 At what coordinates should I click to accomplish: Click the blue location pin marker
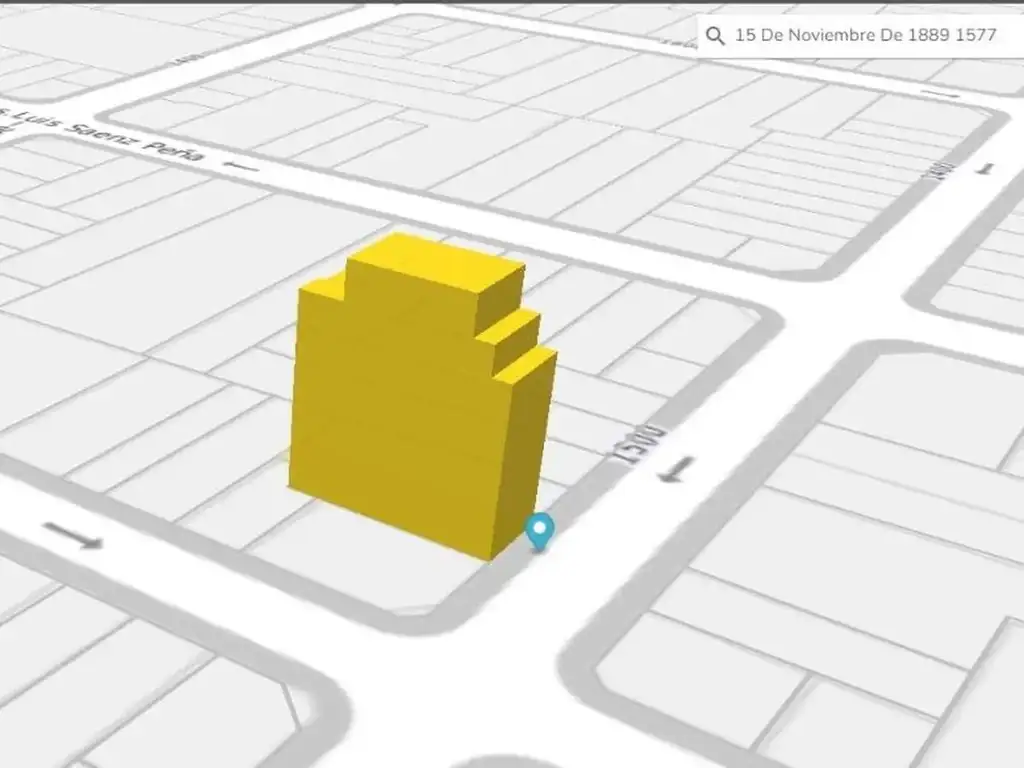click(540, 530)
